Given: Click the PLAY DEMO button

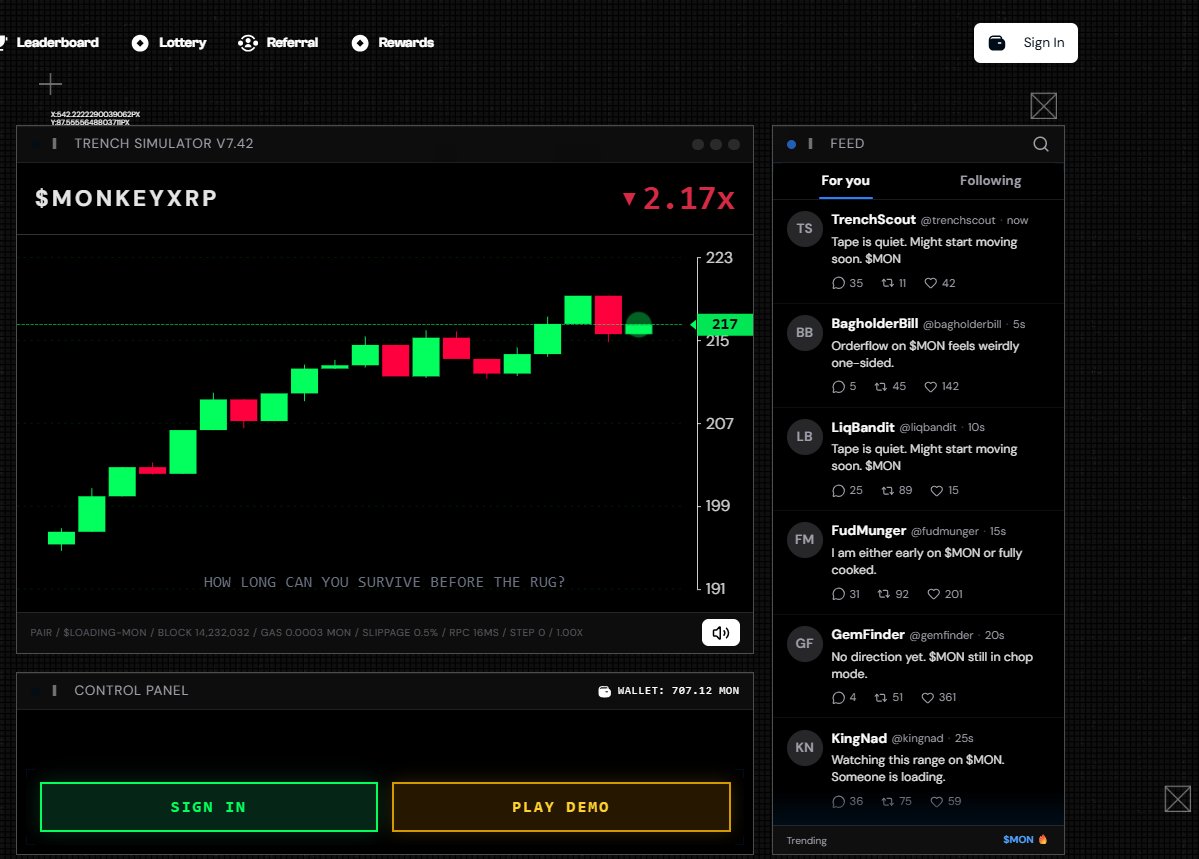Looking at the screenshot, I should click(561, 807).
